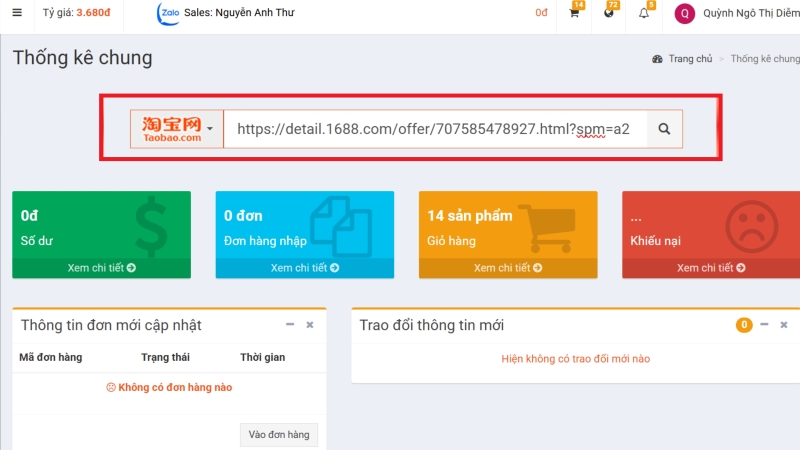Click the Trạng thái column header
Image resolution: width=800 pixels, height=450 pixels.
[165, 357]
